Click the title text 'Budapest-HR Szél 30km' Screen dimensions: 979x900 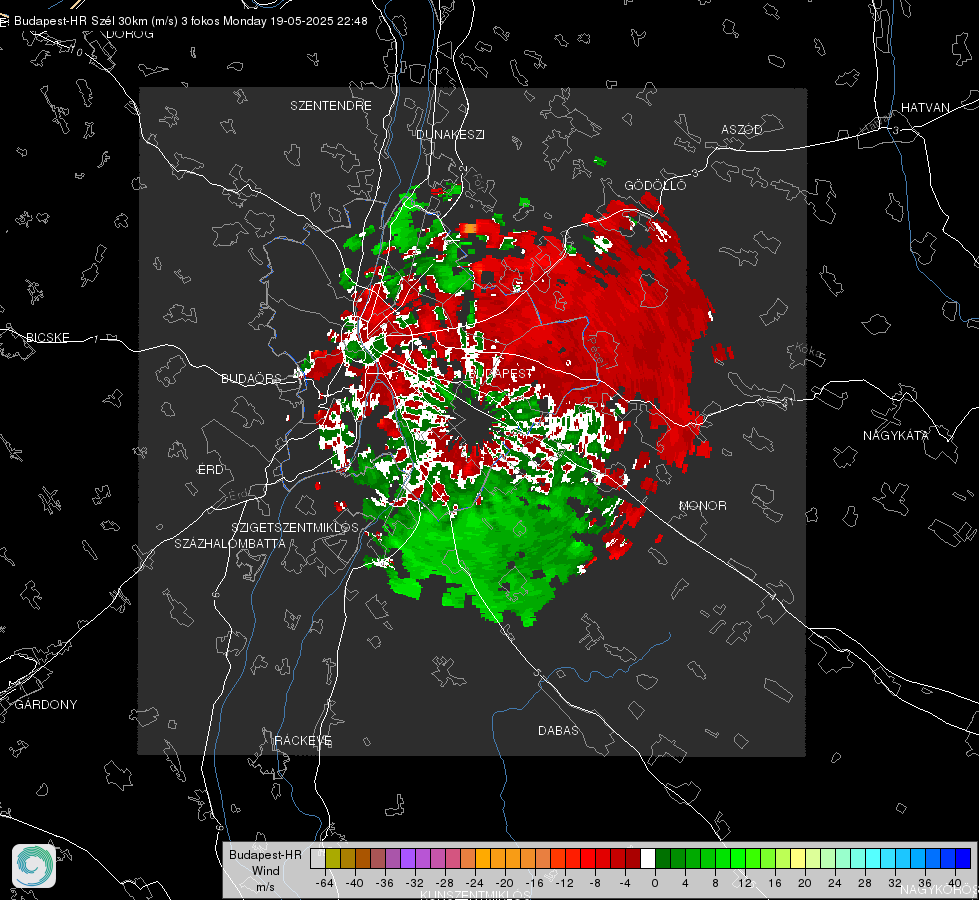click(x=81, y=21)
